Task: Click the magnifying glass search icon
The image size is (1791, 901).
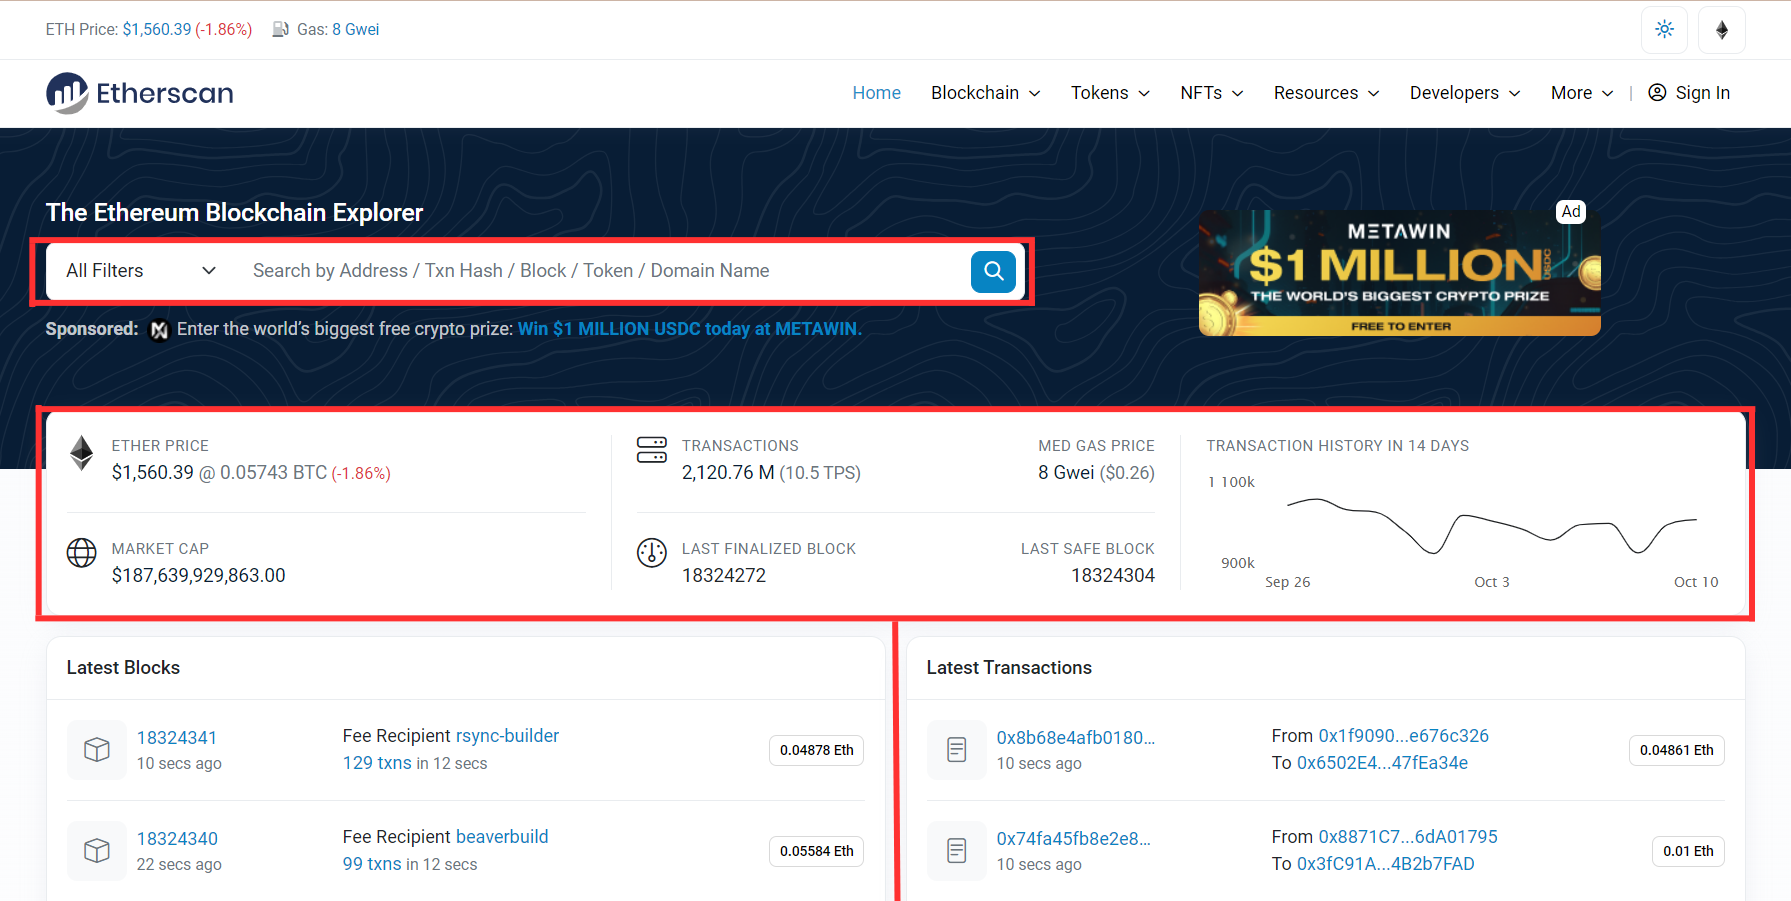Action: pos(992,271)
